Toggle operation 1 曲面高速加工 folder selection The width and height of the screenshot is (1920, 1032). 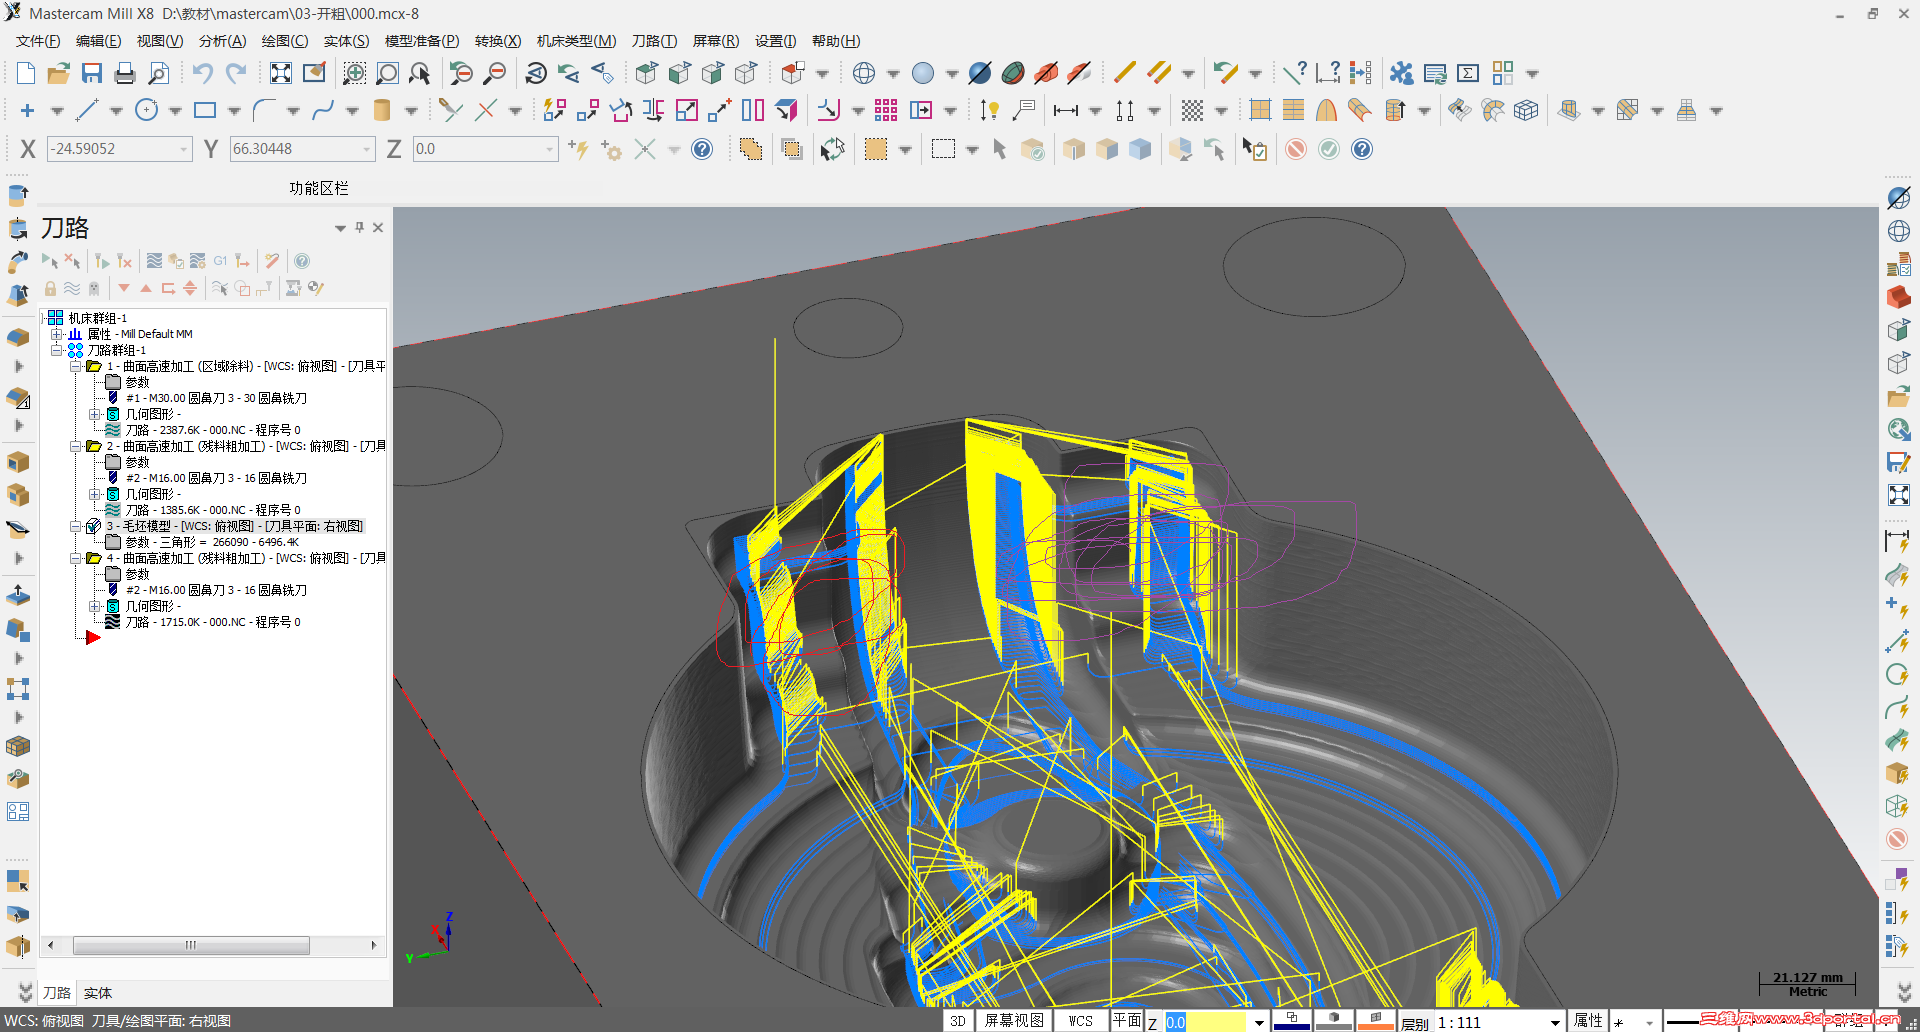pyautogui.click(x=93, y=366)
